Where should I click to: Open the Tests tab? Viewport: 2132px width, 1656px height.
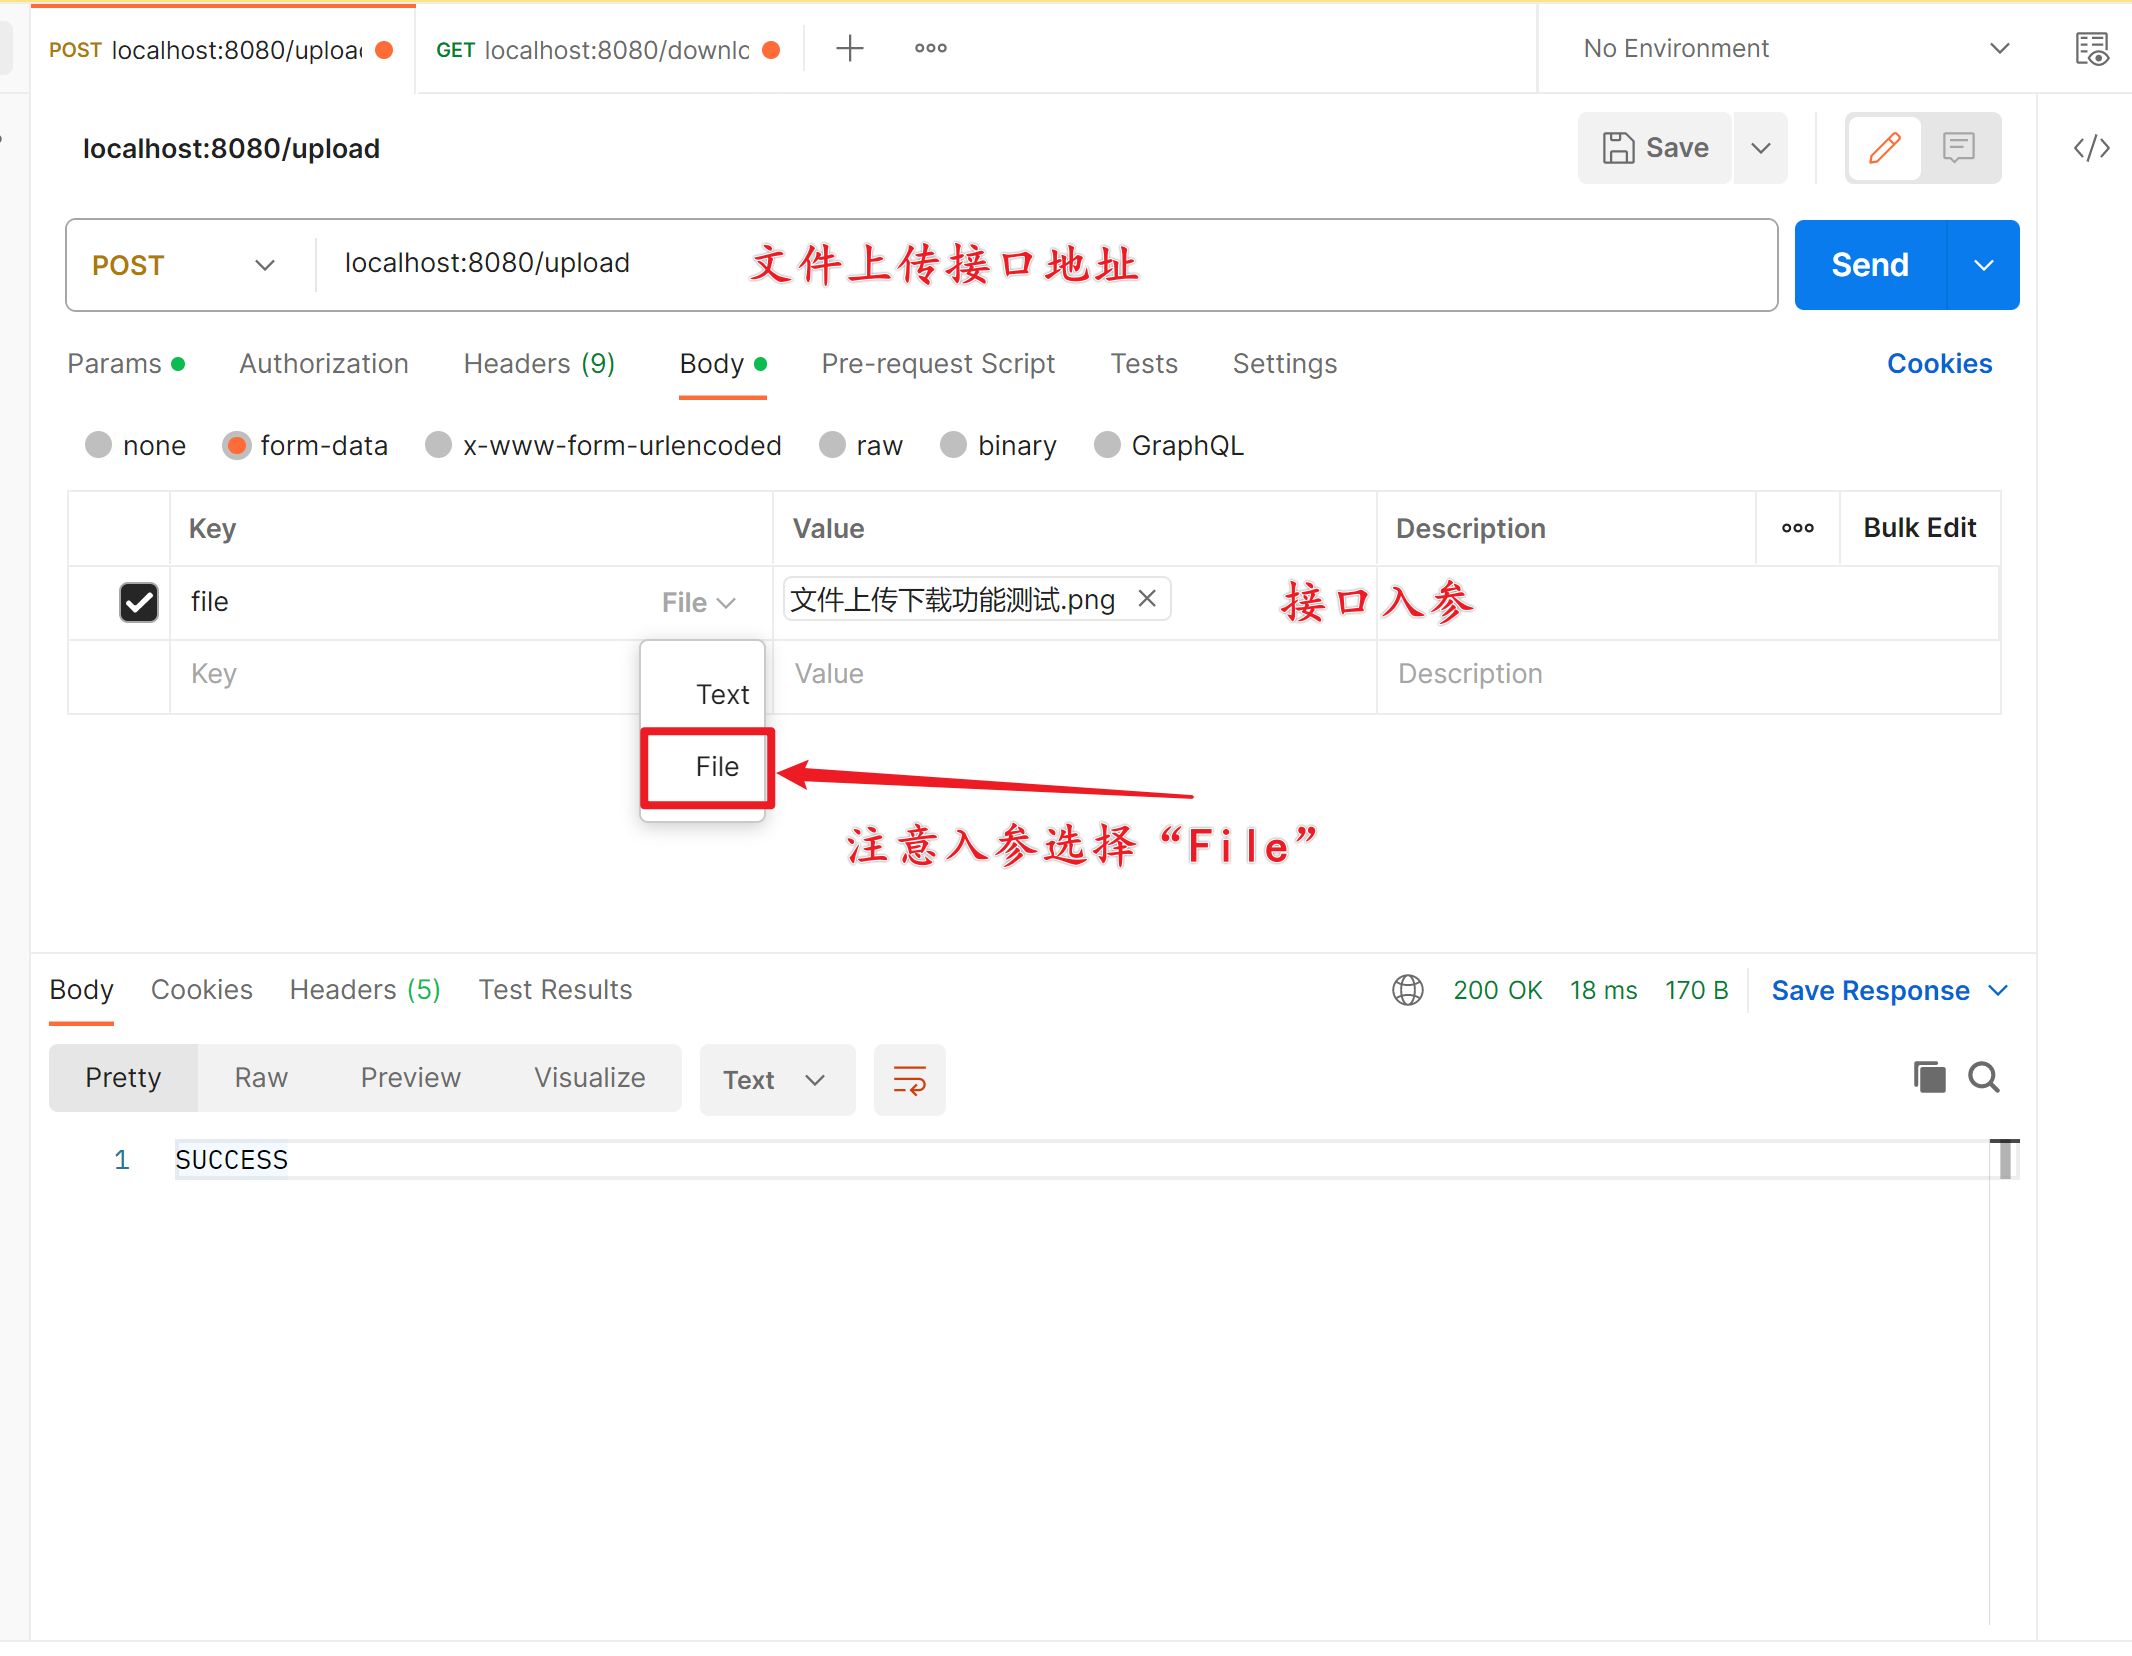click(1144, 364)
